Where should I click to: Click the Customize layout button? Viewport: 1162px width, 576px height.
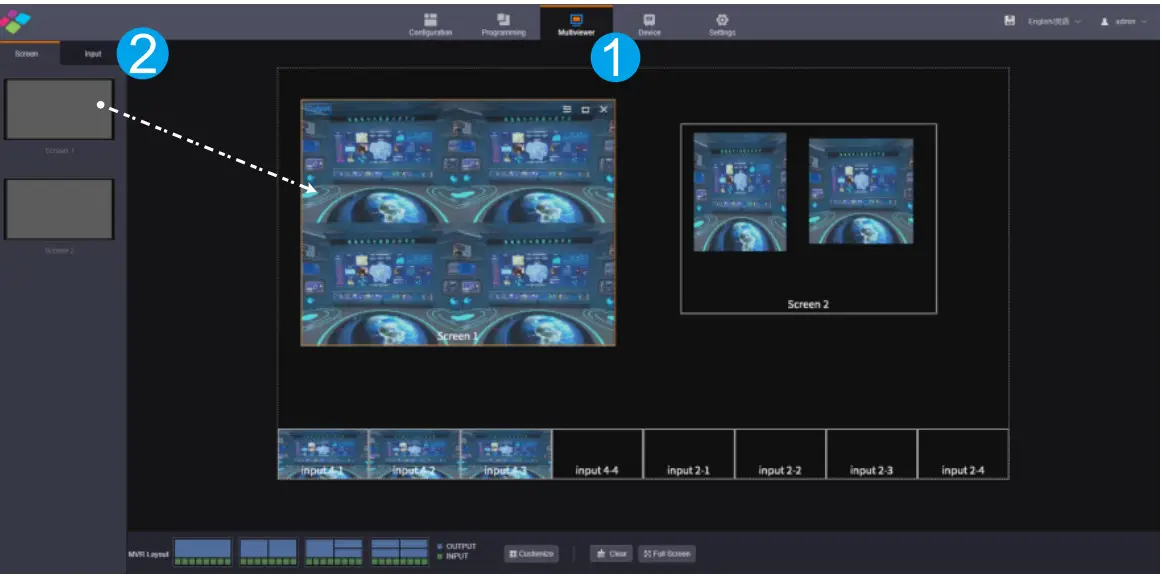[x=533, y=553]
